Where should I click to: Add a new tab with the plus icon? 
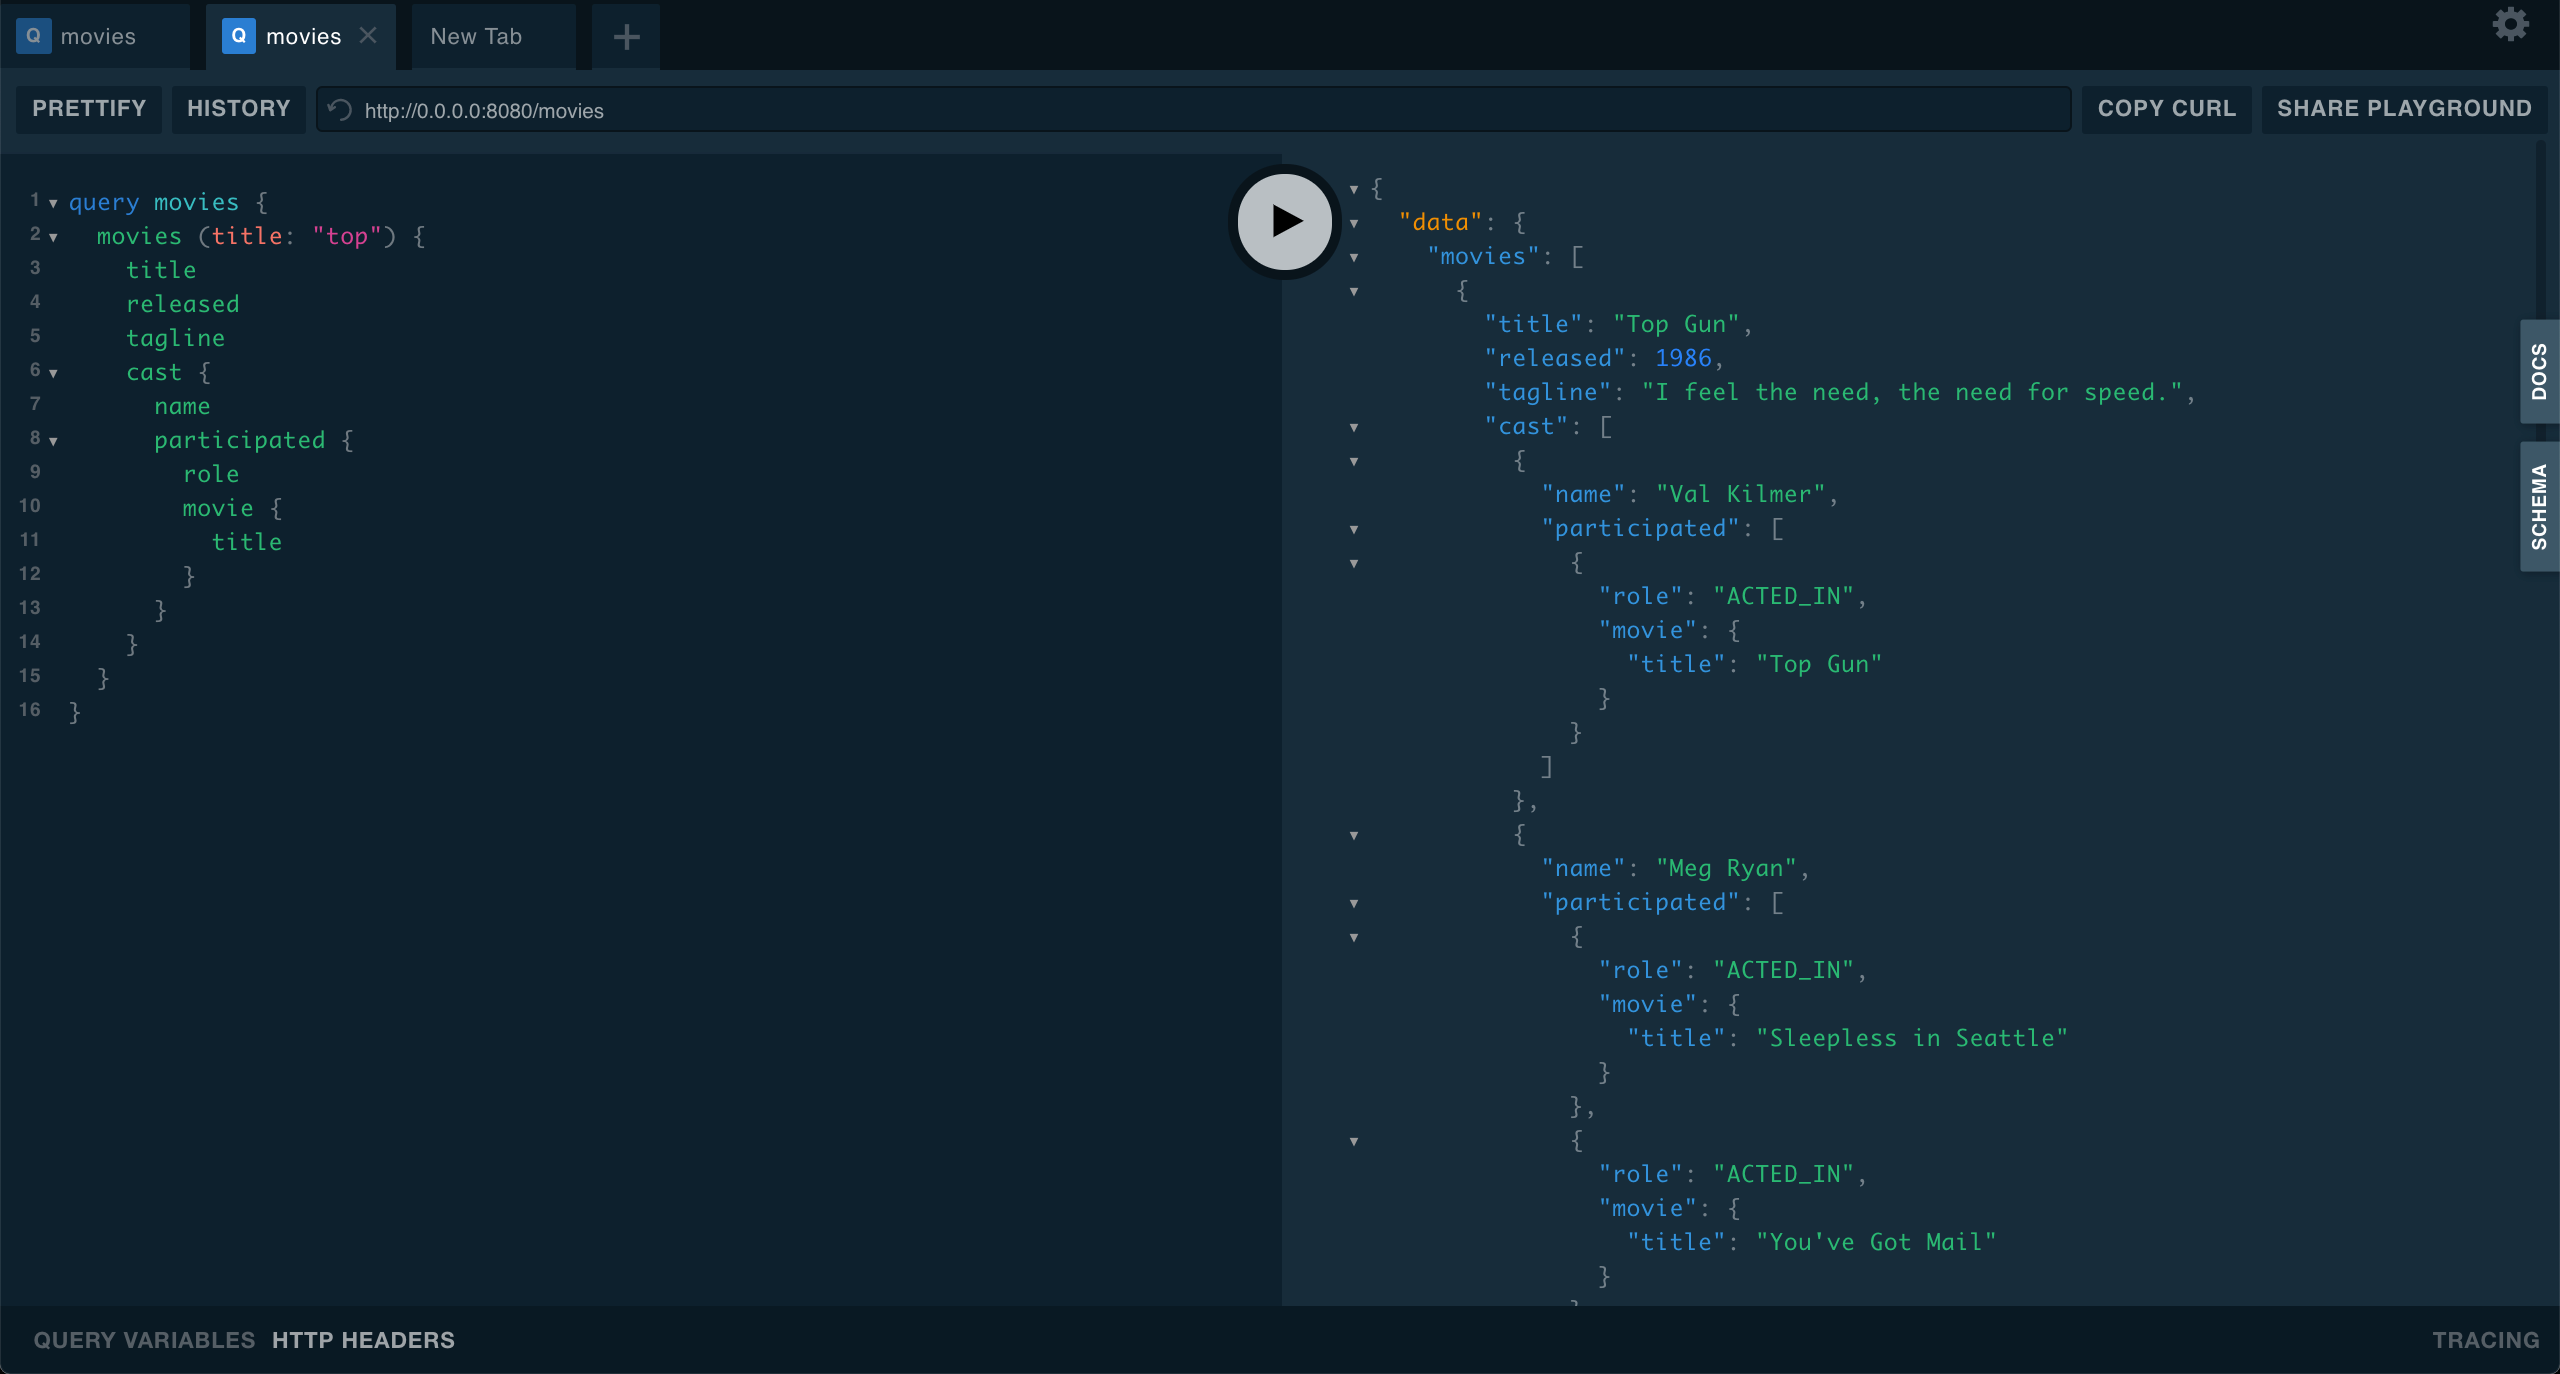pyautogui.click(x=626, y=38)
